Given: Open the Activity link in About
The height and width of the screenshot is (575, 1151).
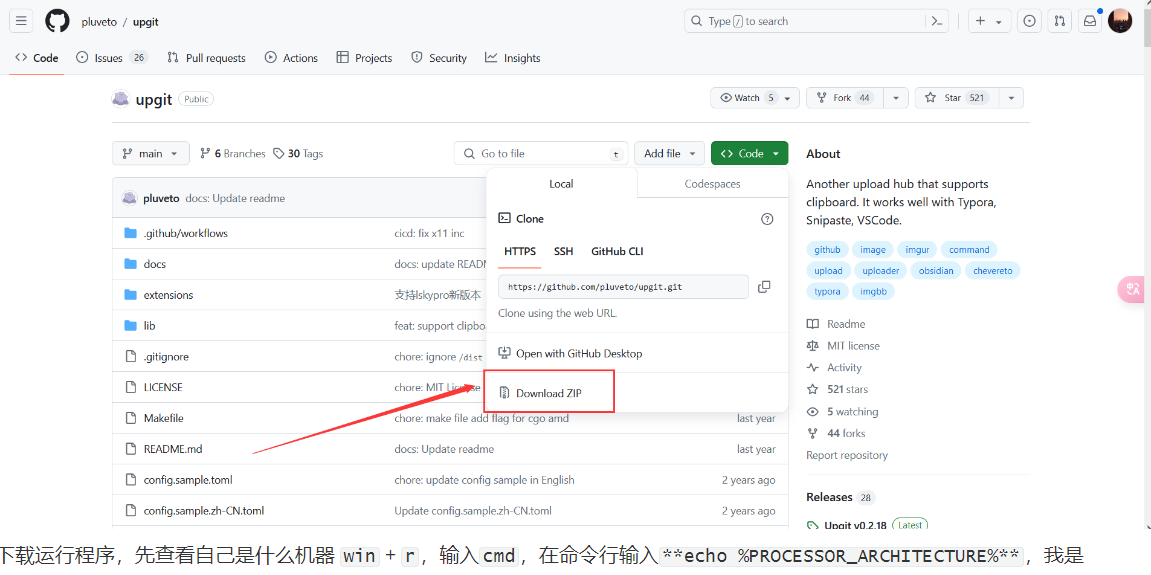Looking at the screenshot, I should click(x=835, y=368).
